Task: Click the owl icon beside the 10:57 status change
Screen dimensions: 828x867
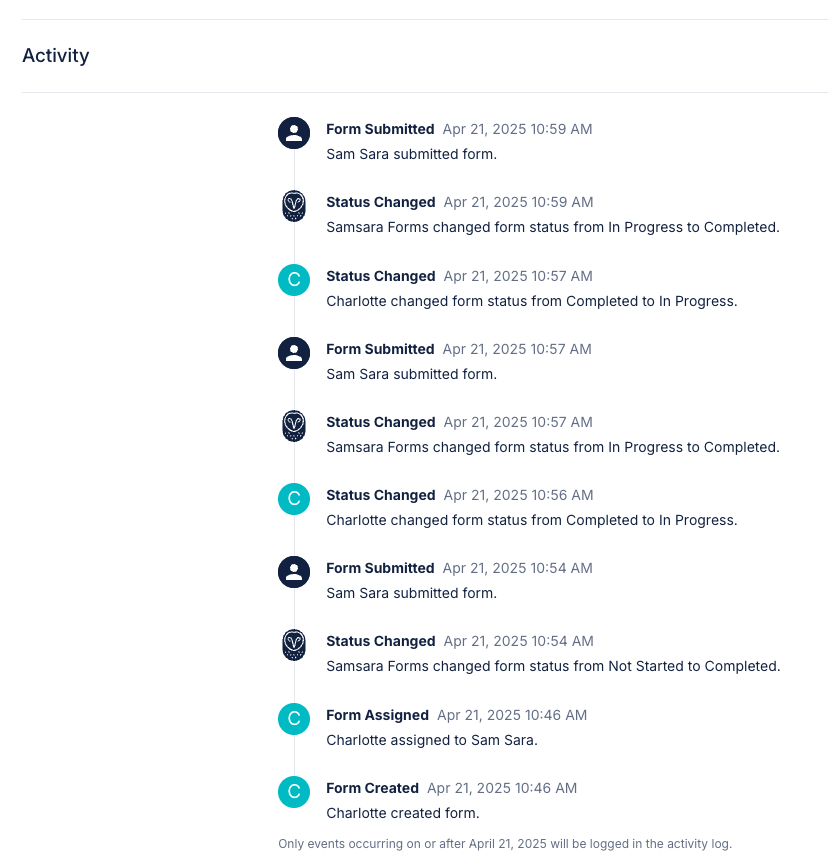Action: (293, 426)
